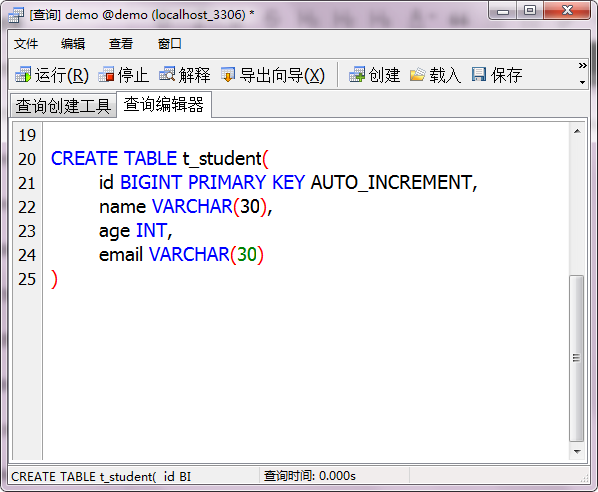
Task: Click the t_student table name
Action: [x=222, y=159]
